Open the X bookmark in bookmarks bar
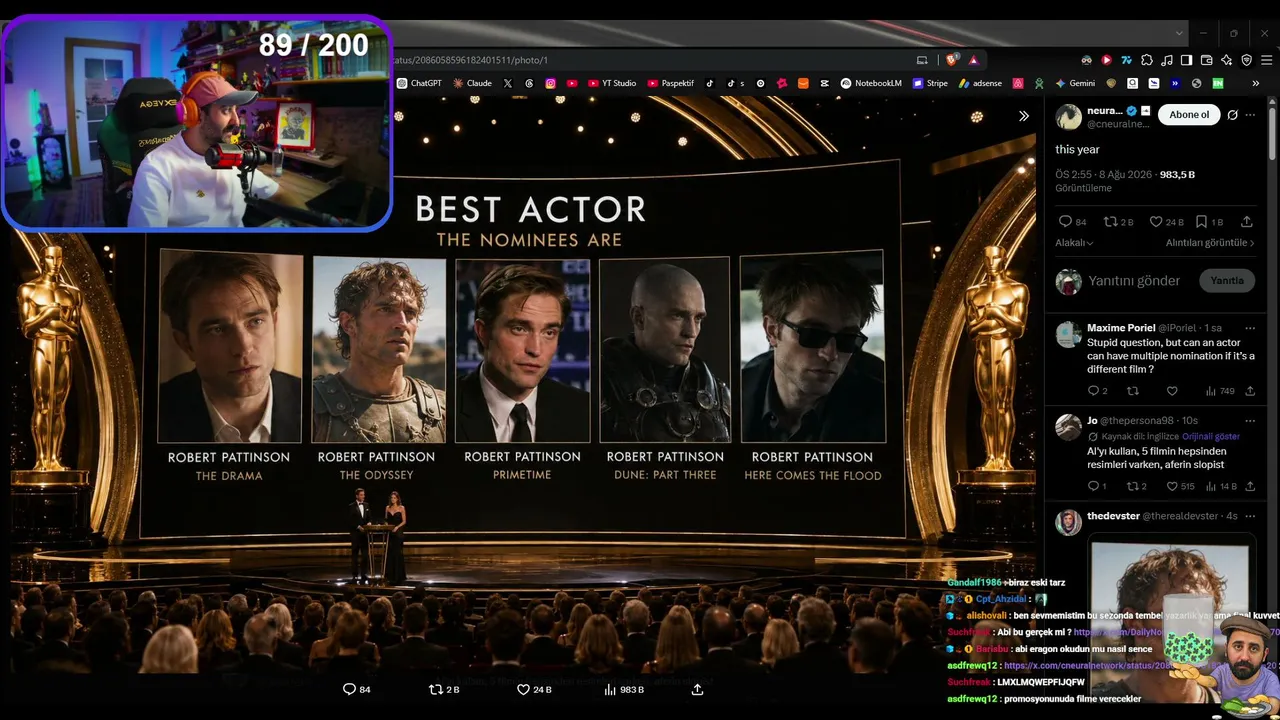This screenshot has height=720, width=1280. tap(508, 83)
